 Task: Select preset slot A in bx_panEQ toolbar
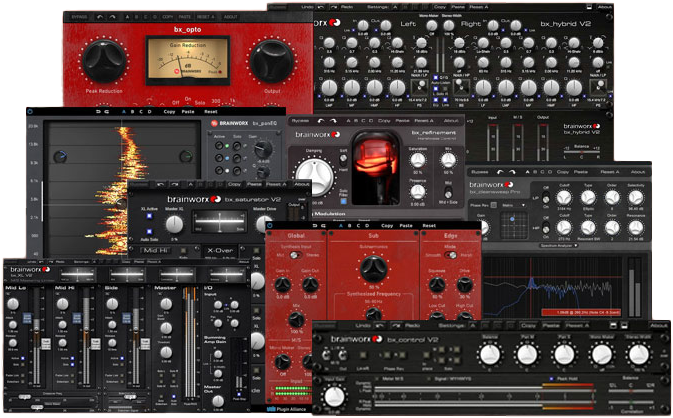click(124, 112)
